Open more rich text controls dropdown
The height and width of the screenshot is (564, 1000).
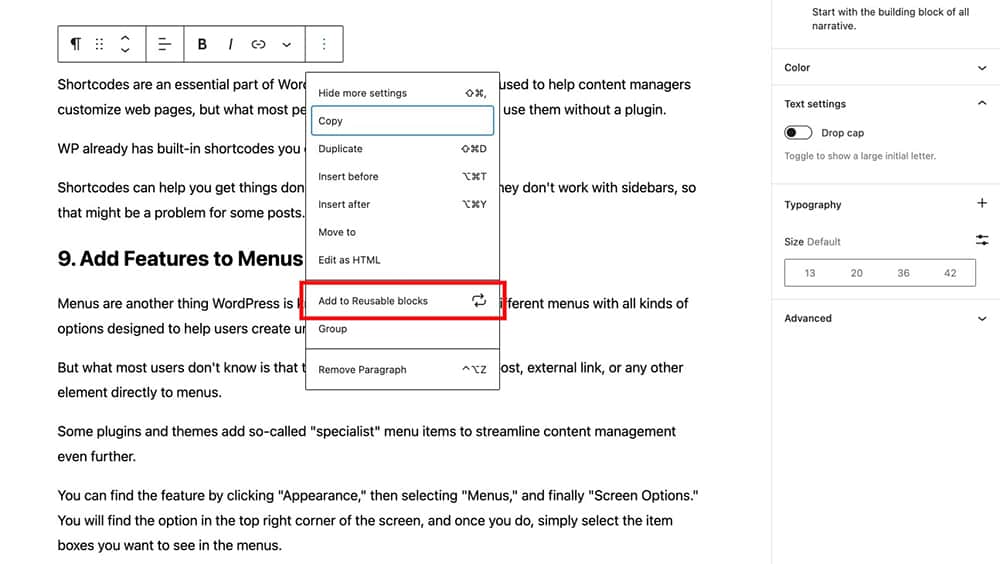pyautogui.click(x=287, y=45)
